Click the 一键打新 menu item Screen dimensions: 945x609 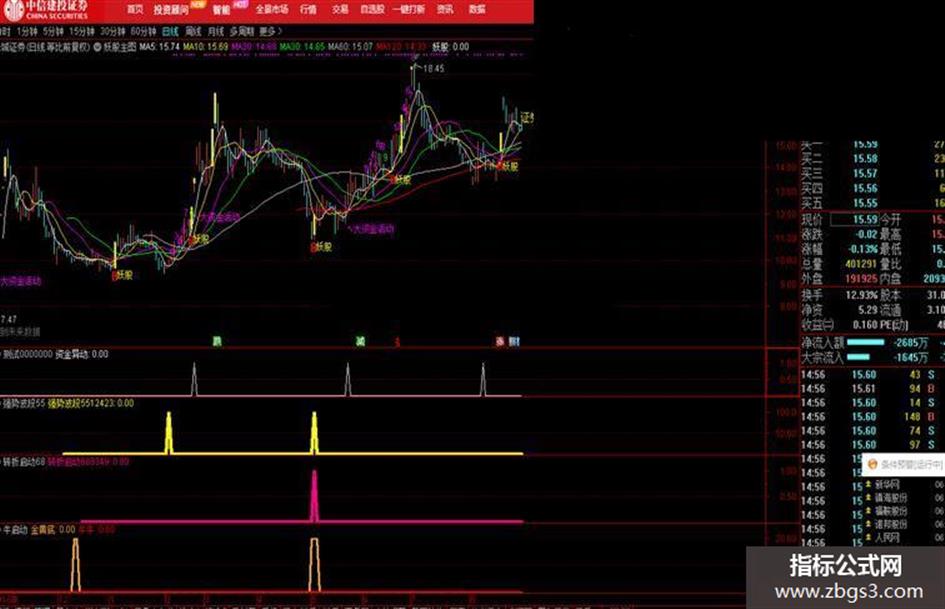coord(409,10)
